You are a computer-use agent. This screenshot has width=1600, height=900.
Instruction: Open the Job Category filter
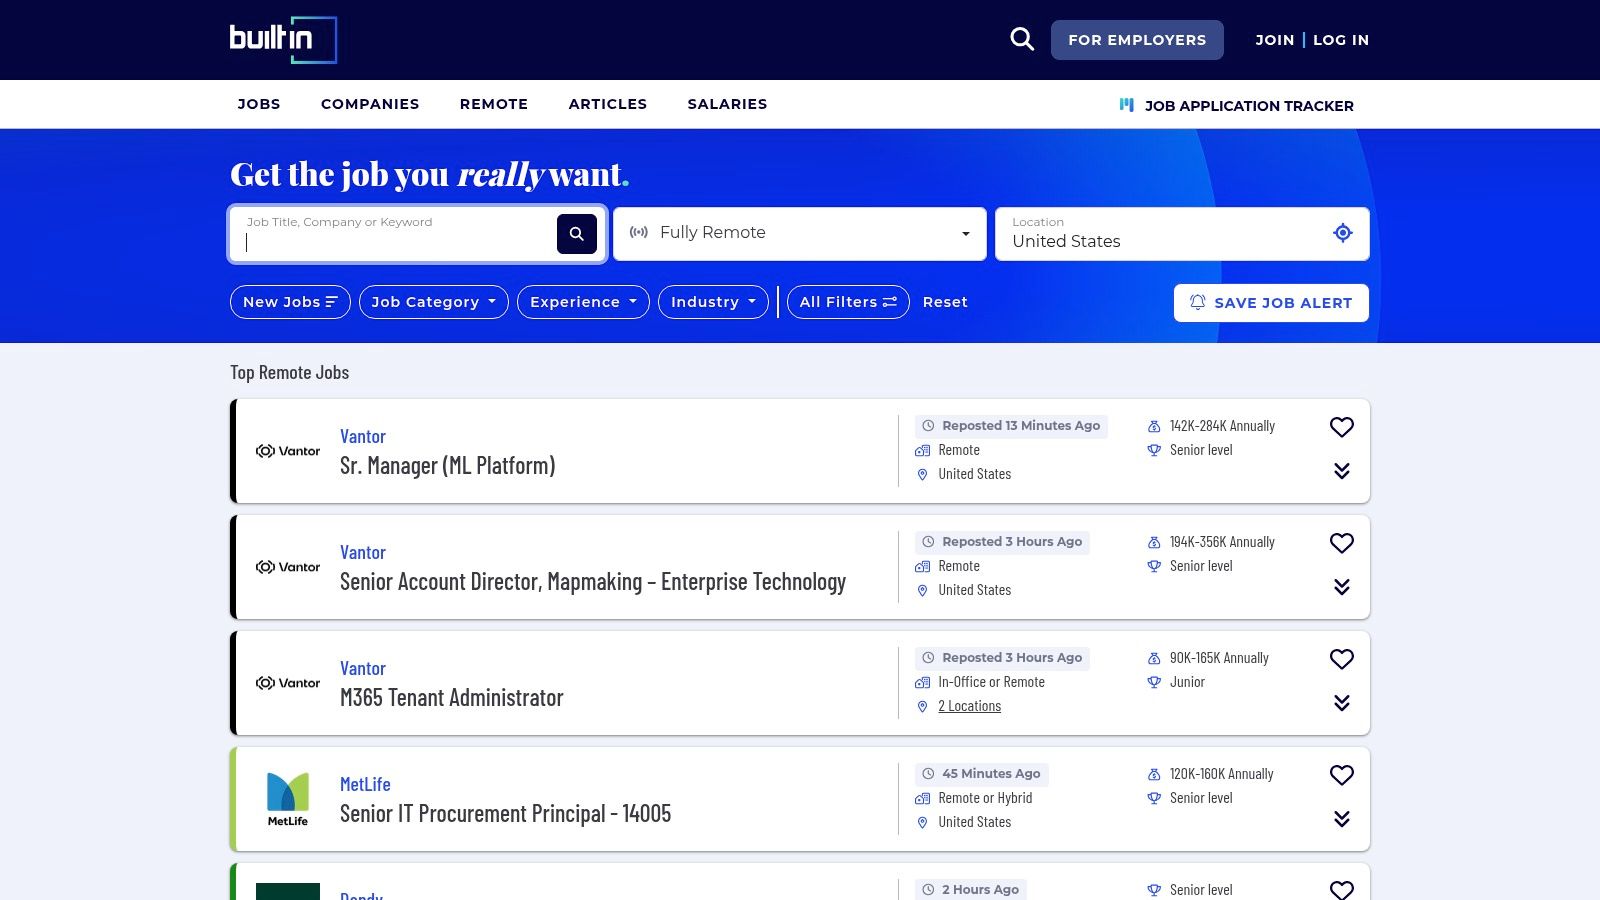433,302
